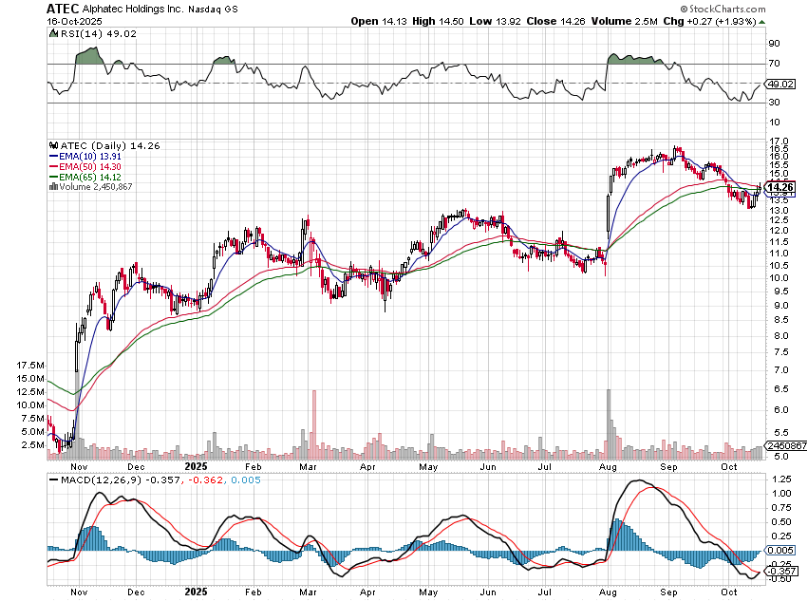
Task: Click the 12.0 price axis label
Action: (x=779, y=231)
